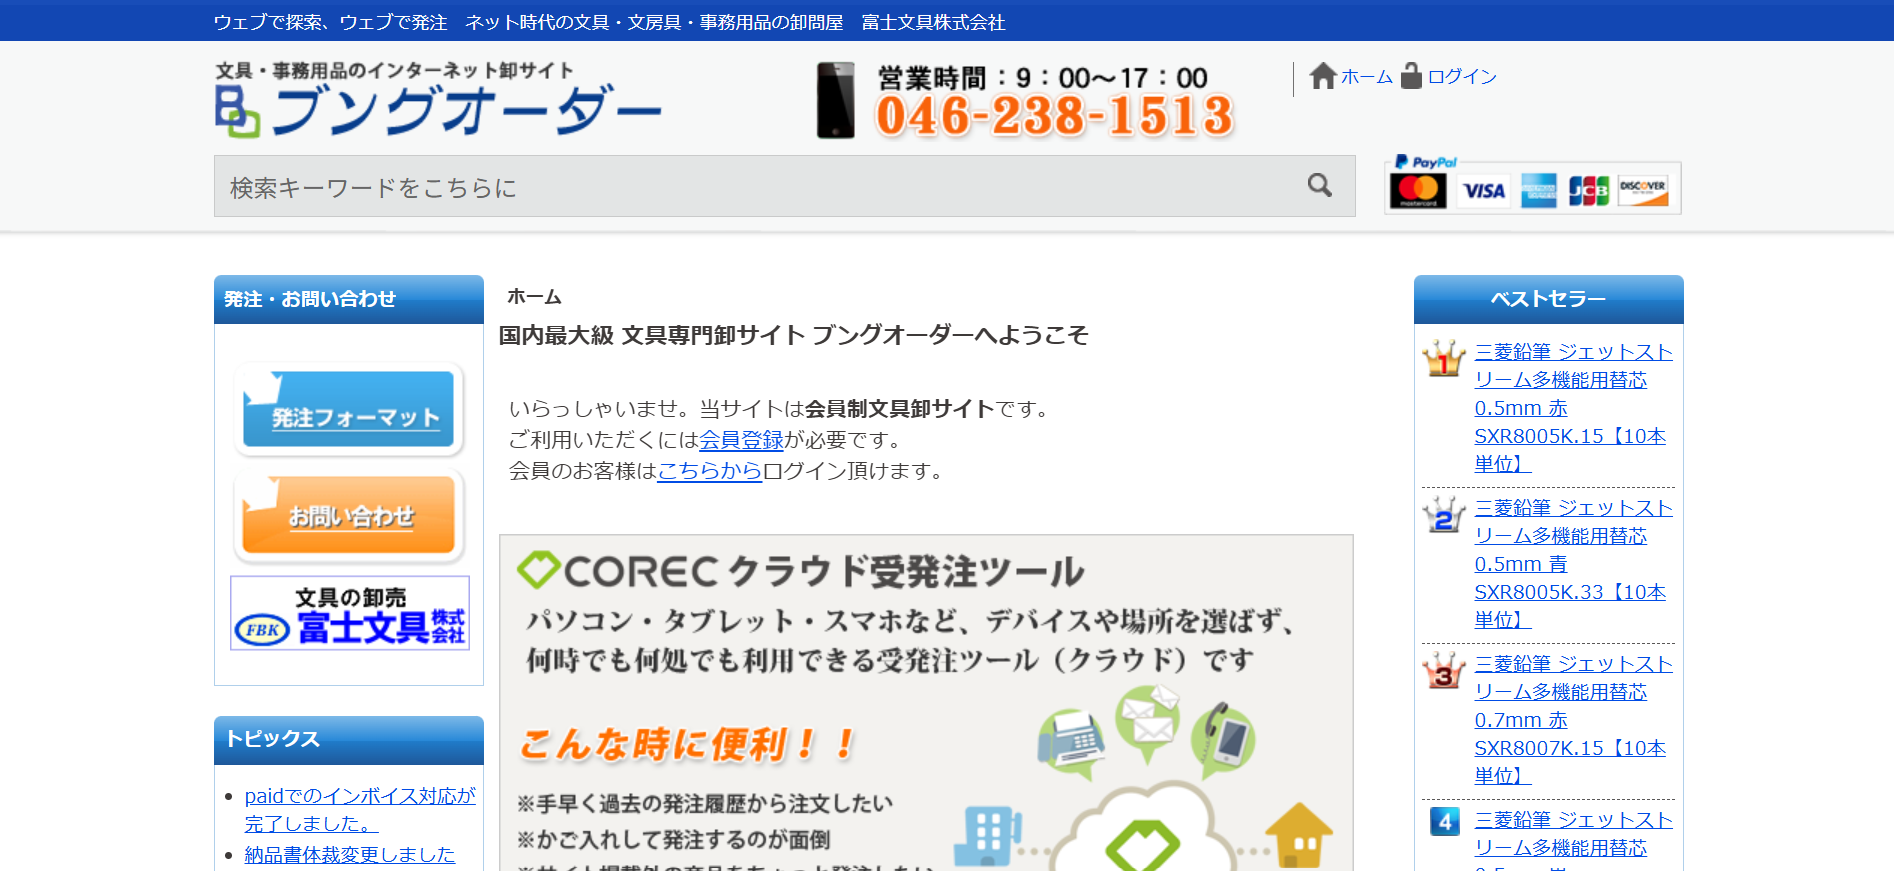The height and width of the screenshot is (871, 1894).
Task: Click the Mastercard payment icon
Action: tap(1417, 190)
